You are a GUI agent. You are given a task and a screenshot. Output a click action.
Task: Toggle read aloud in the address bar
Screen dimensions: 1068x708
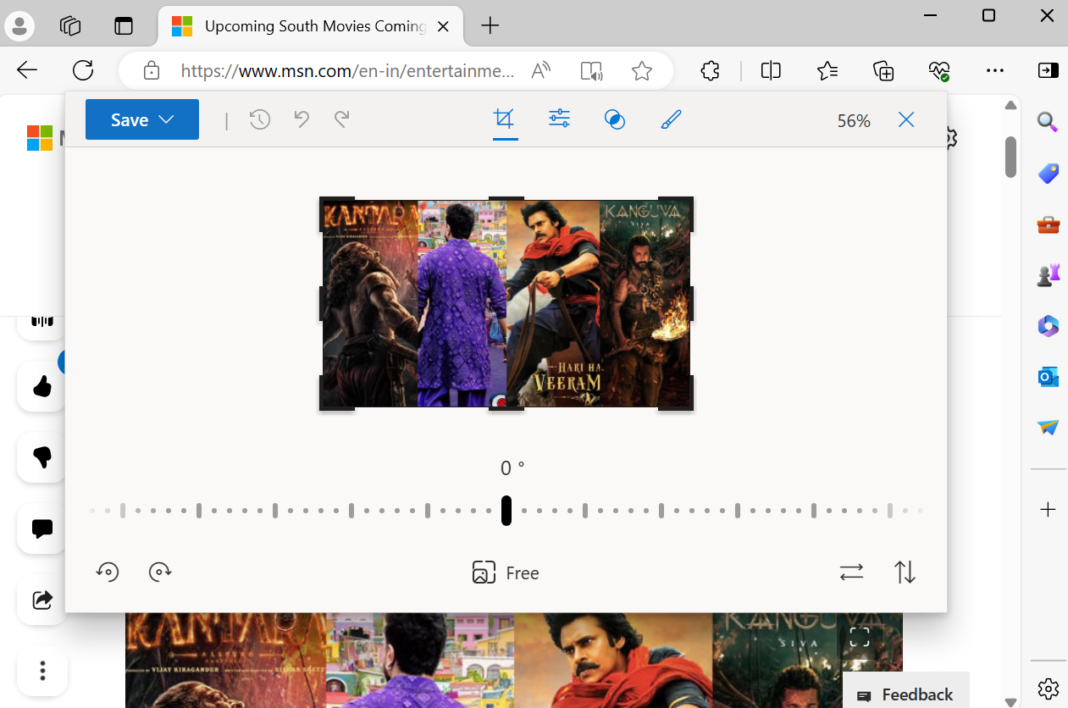coord(591,71)
